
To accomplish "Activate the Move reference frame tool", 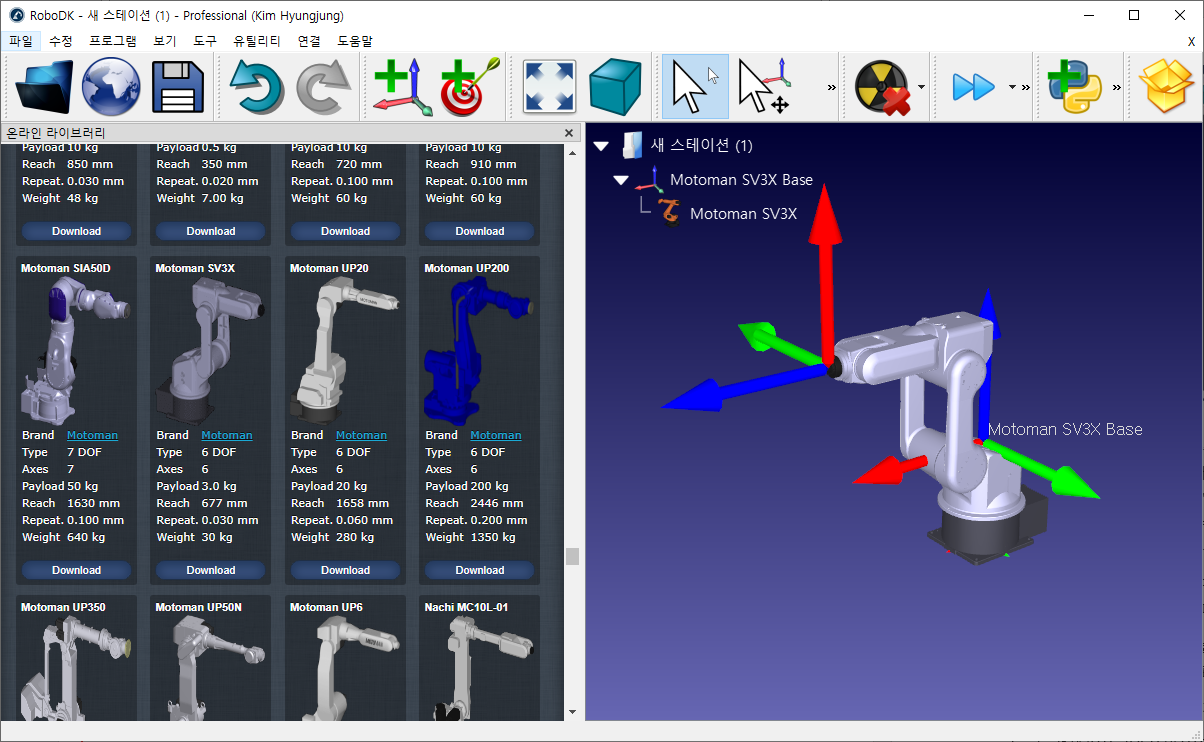I will click(765, 87).
